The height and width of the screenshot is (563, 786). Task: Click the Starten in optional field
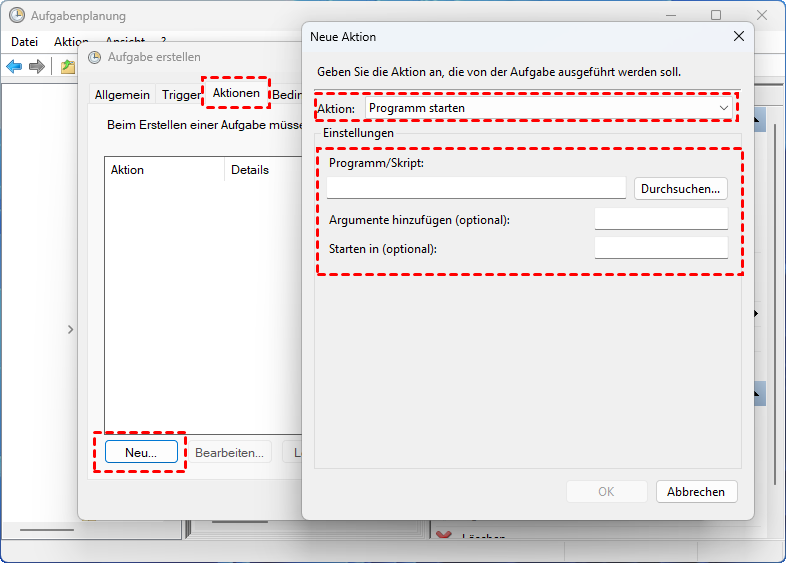(x=661, y=248)
